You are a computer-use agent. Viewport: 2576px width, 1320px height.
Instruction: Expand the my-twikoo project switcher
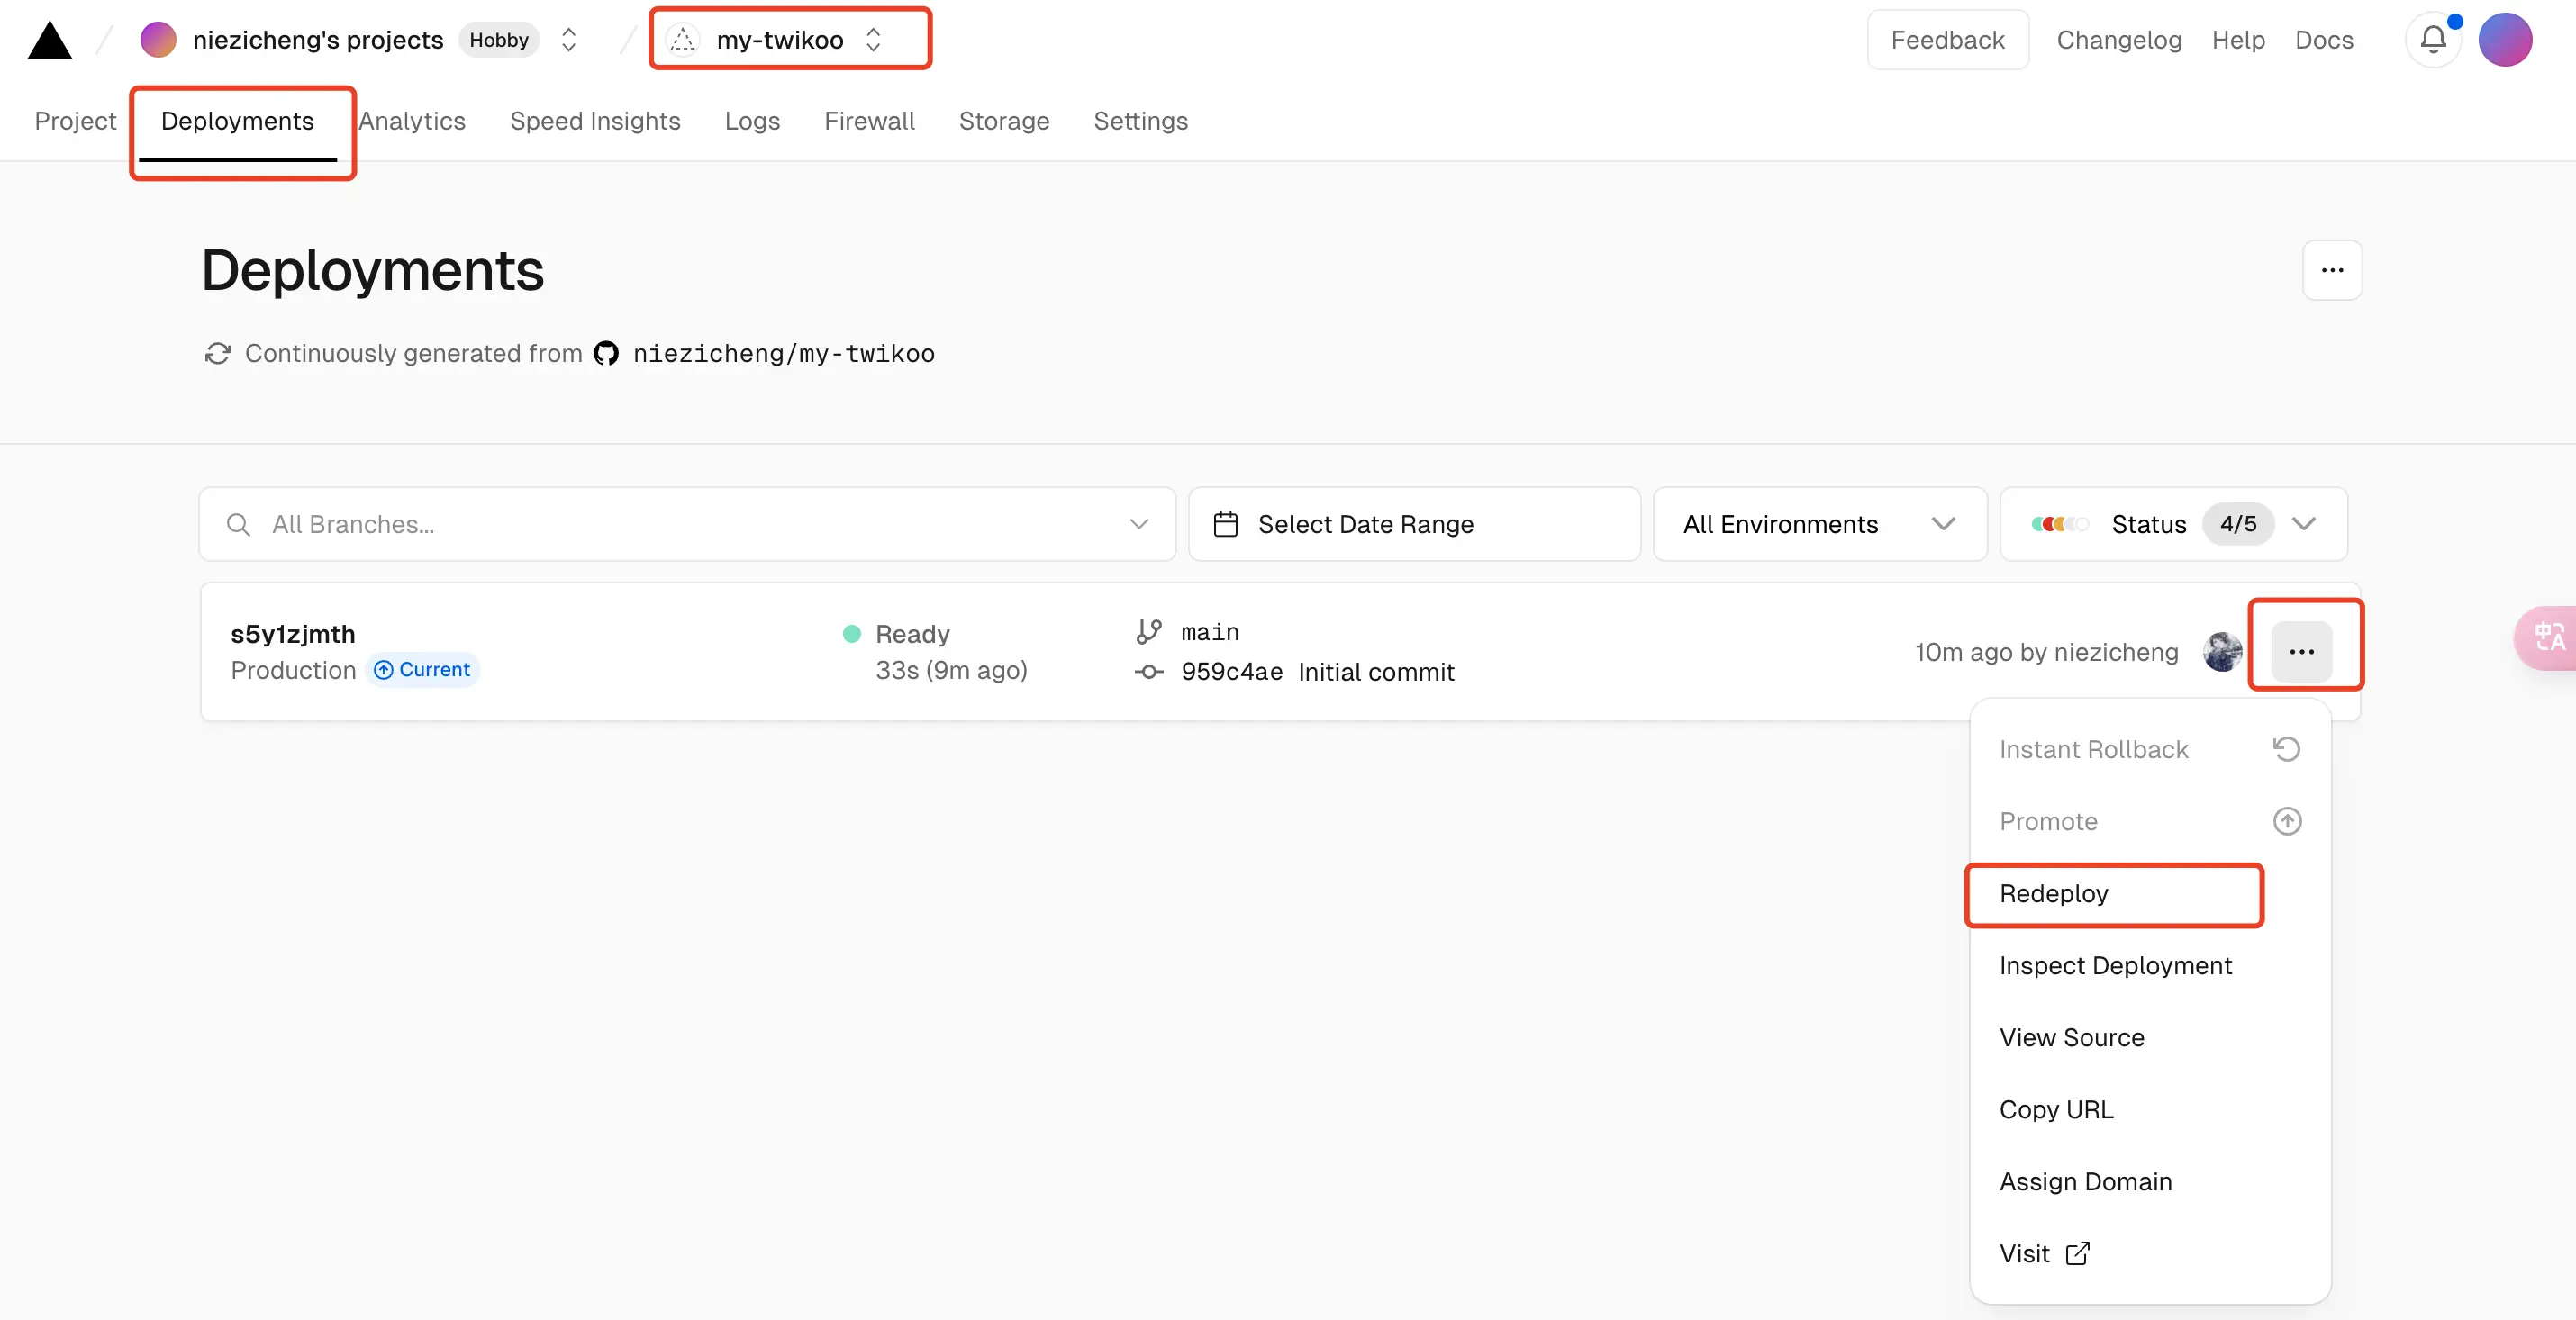click(x=873, y=40)
